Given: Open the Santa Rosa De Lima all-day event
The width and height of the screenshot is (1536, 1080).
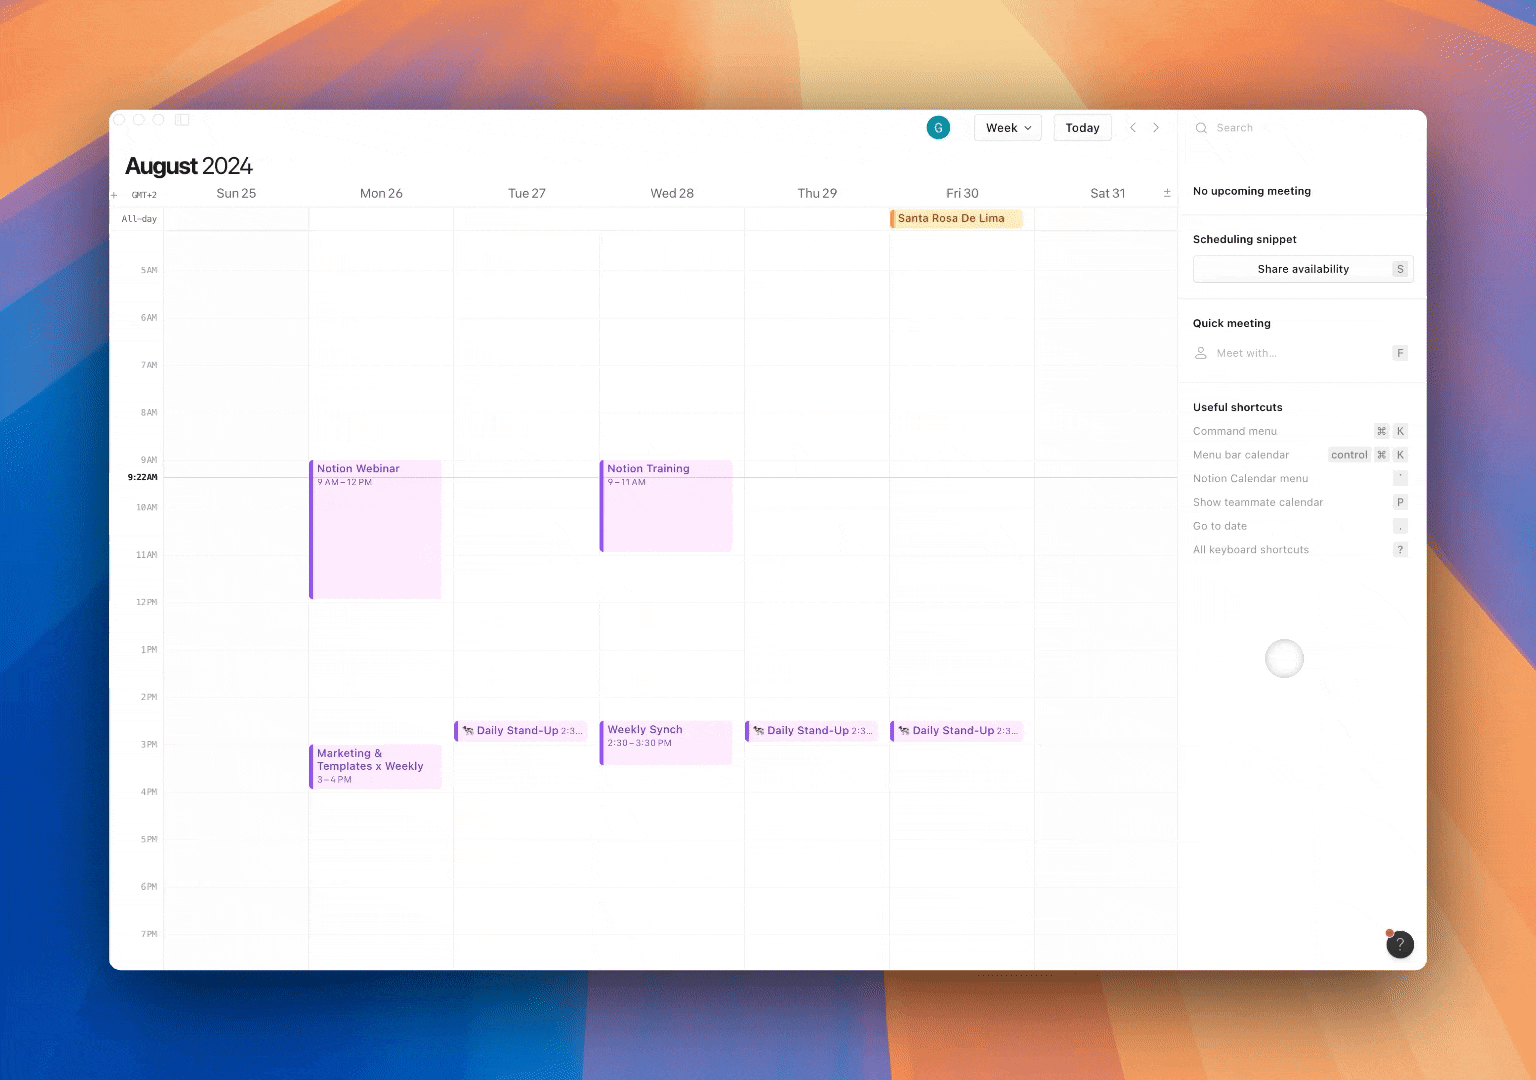Looking at the screenshot, I should coord(956,218).
